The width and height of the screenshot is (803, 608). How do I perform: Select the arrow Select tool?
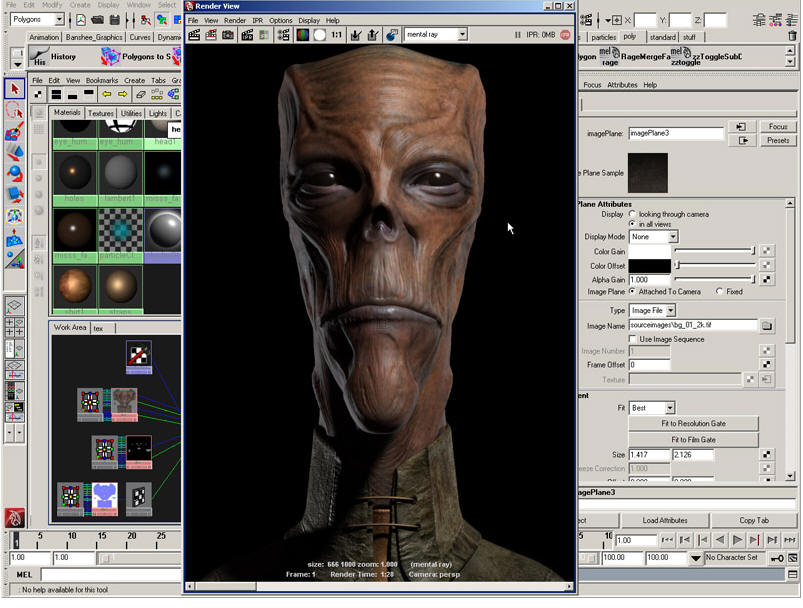pyautogui.click(x=14, y=89)
